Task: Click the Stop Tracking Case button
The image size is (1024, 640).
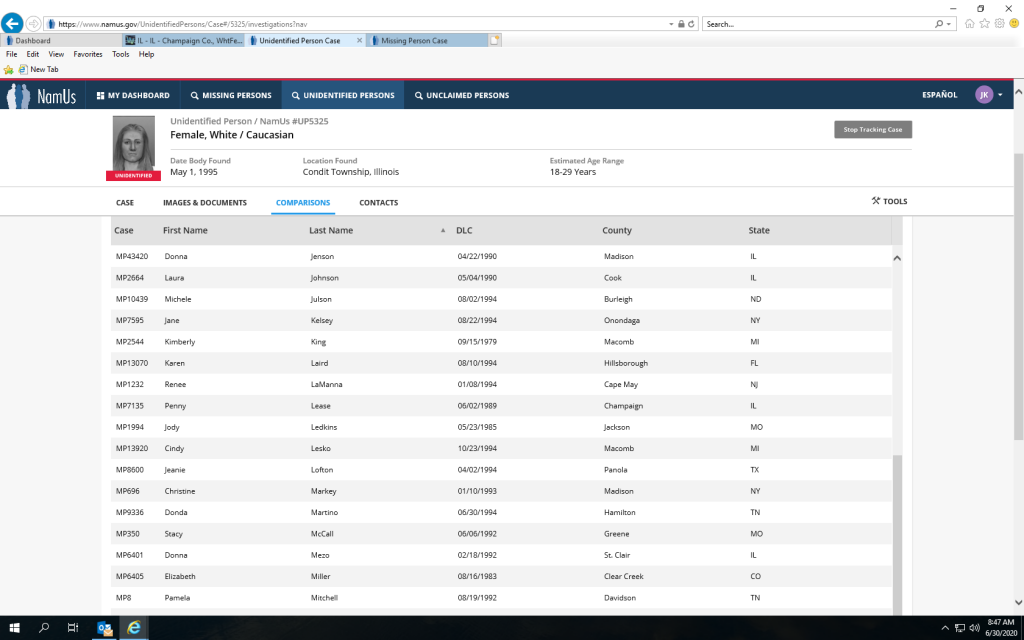Action: click(872, 129)
